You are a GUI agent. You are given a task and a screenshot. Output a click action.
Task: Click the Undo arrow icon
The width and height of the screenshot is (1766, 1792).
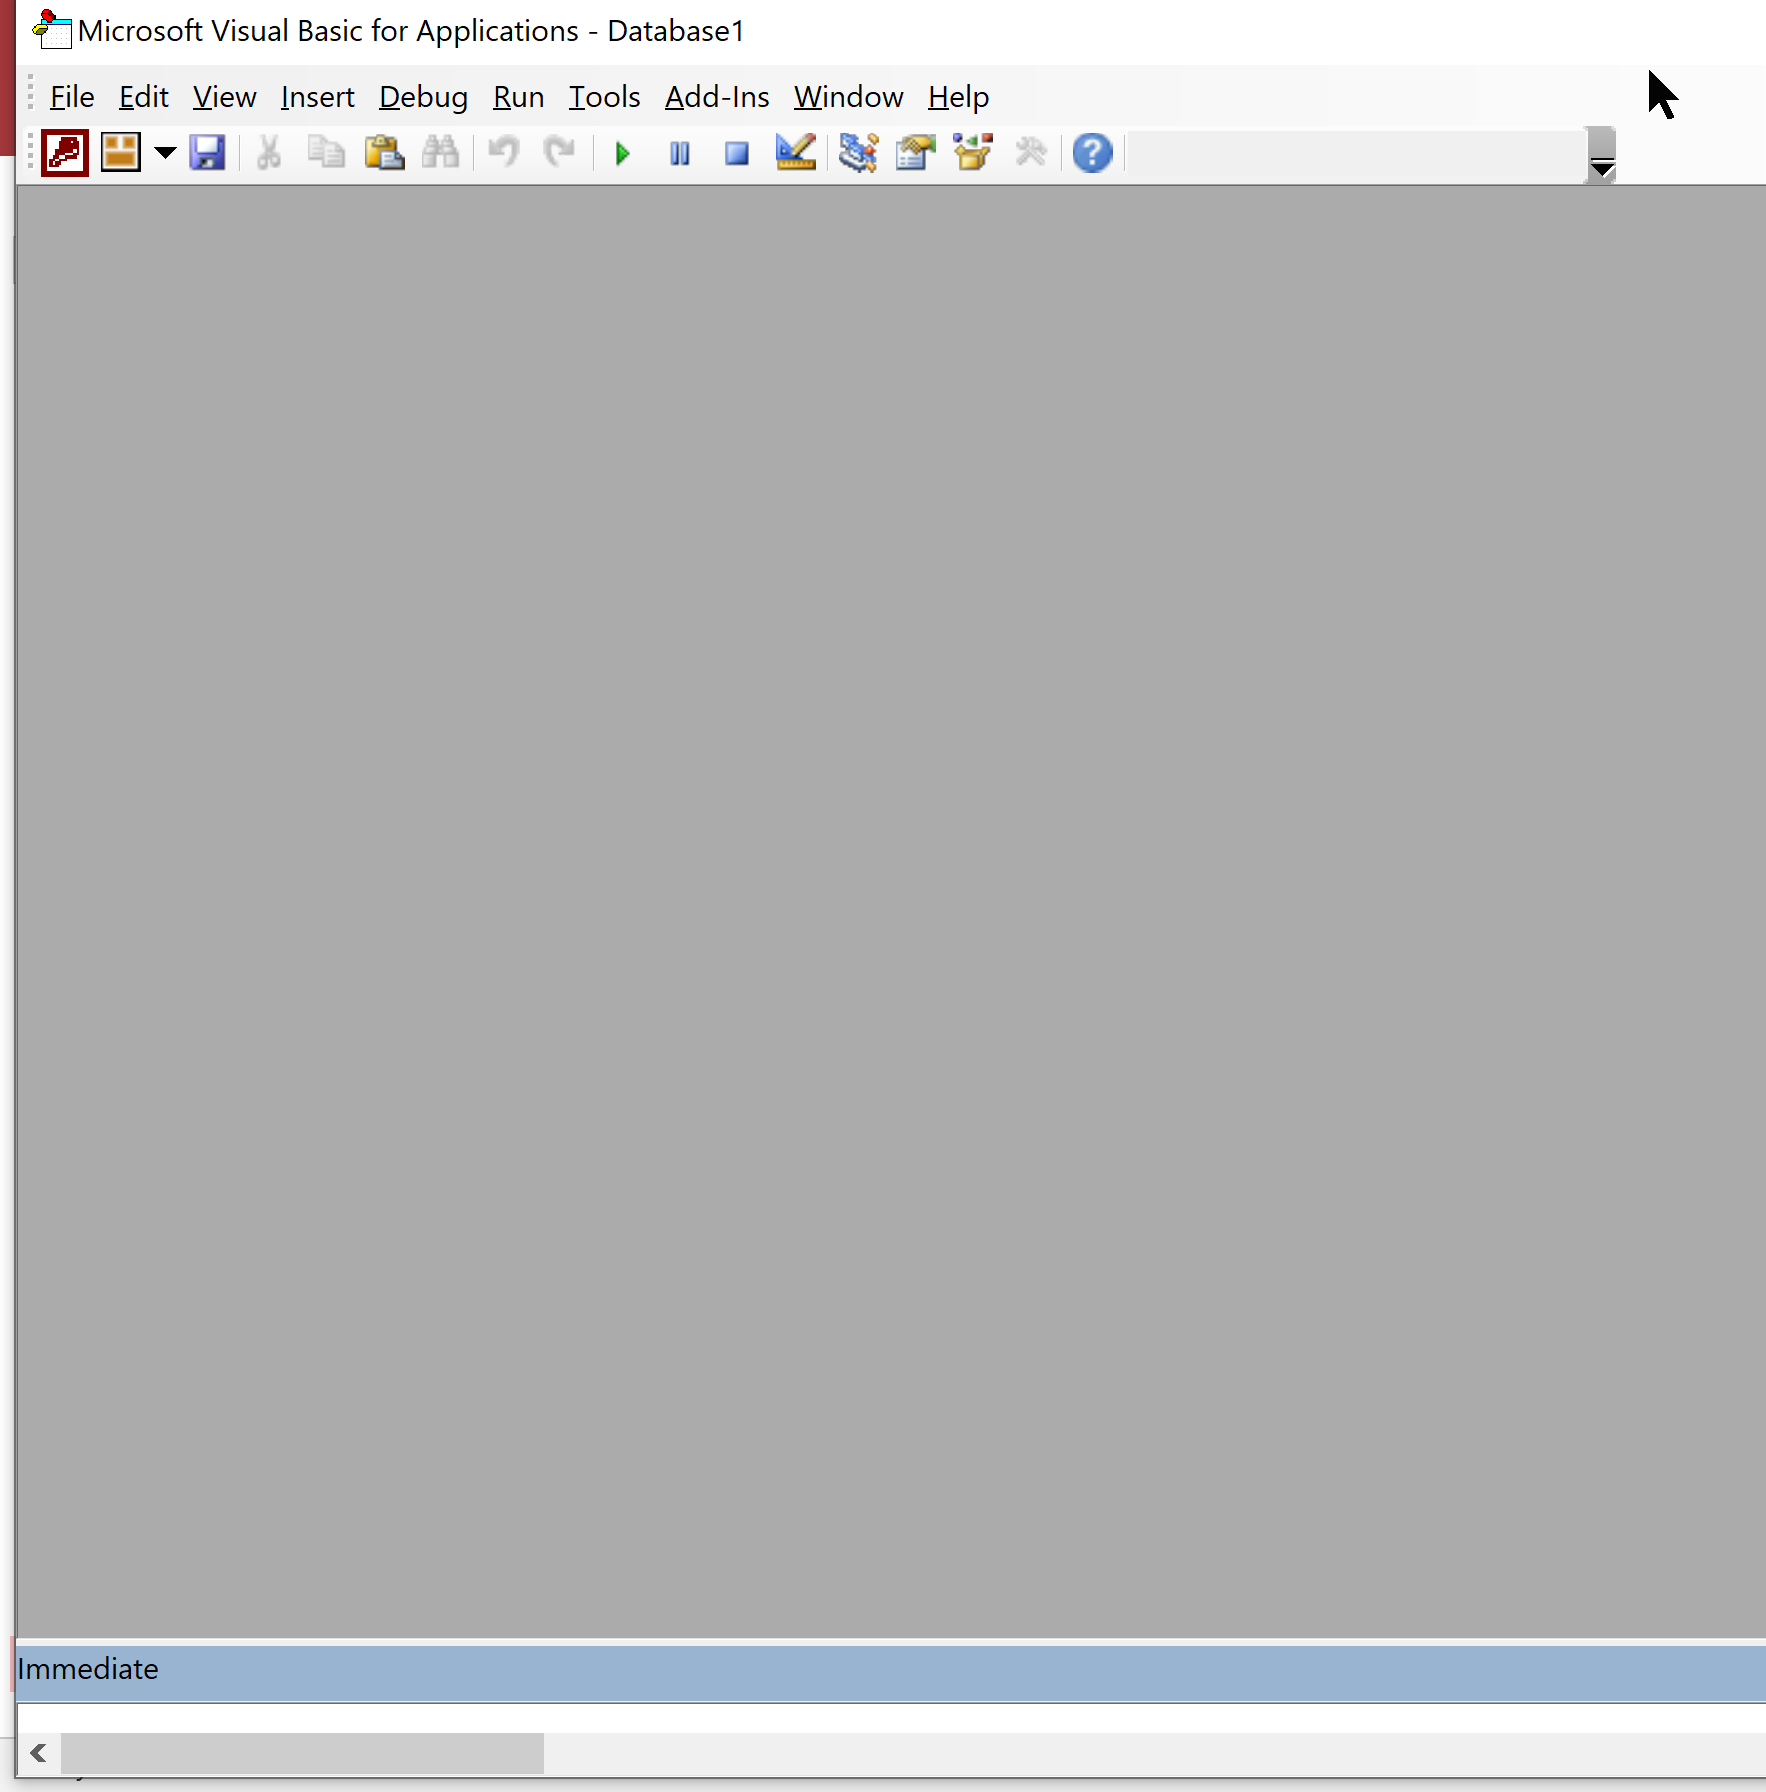click(503, 153)
